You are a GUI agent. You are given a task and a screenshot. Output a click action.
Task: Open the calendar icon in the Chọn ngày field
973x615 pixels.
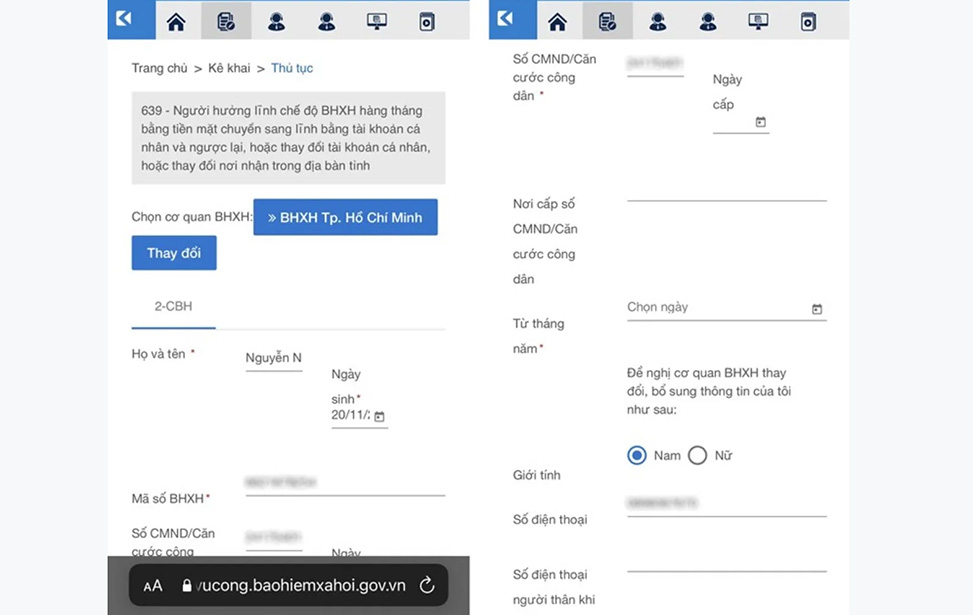tap(816, 309)
